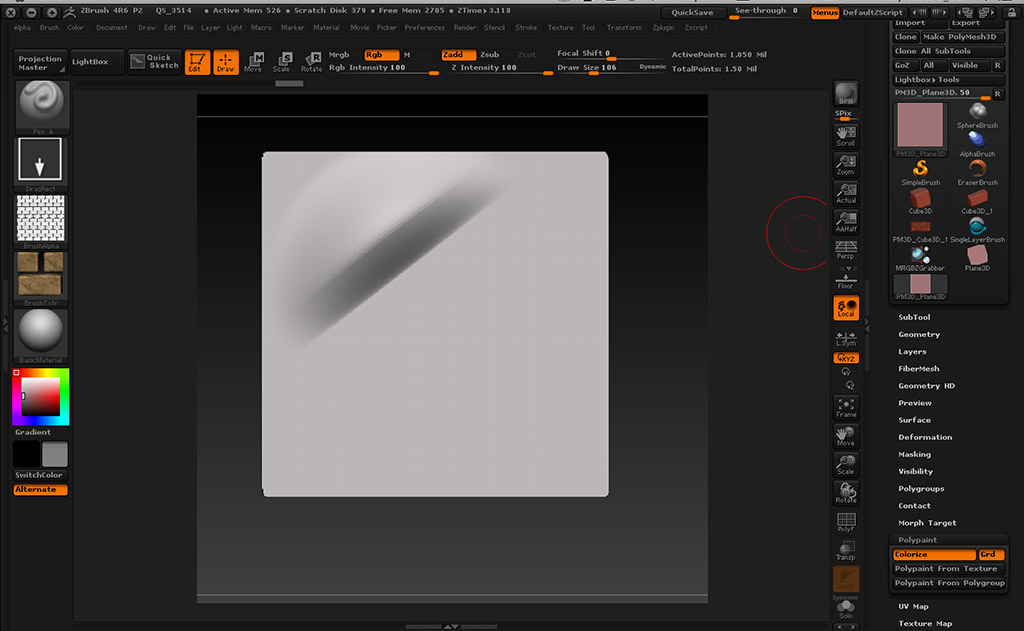Screen dimensions: 1024x631
Task: Click the Frame view icon
Action: click(x=846, y=407)
